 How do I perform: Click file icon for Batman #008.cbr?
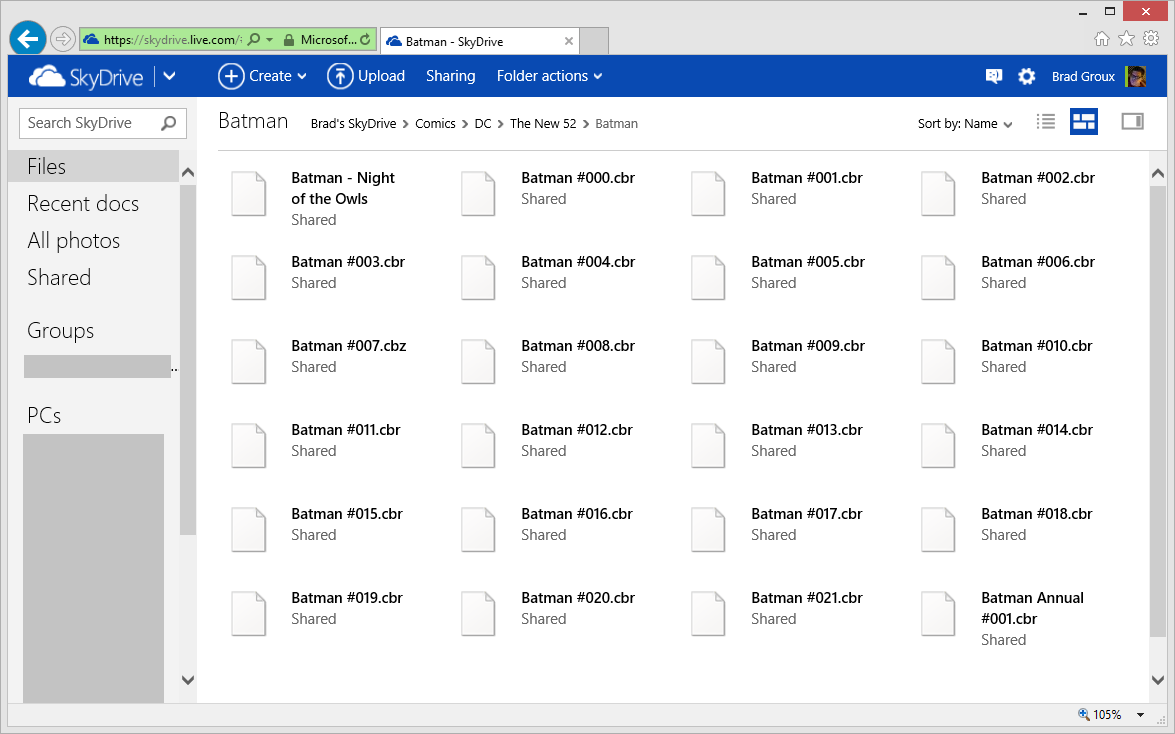coord(478,361)
